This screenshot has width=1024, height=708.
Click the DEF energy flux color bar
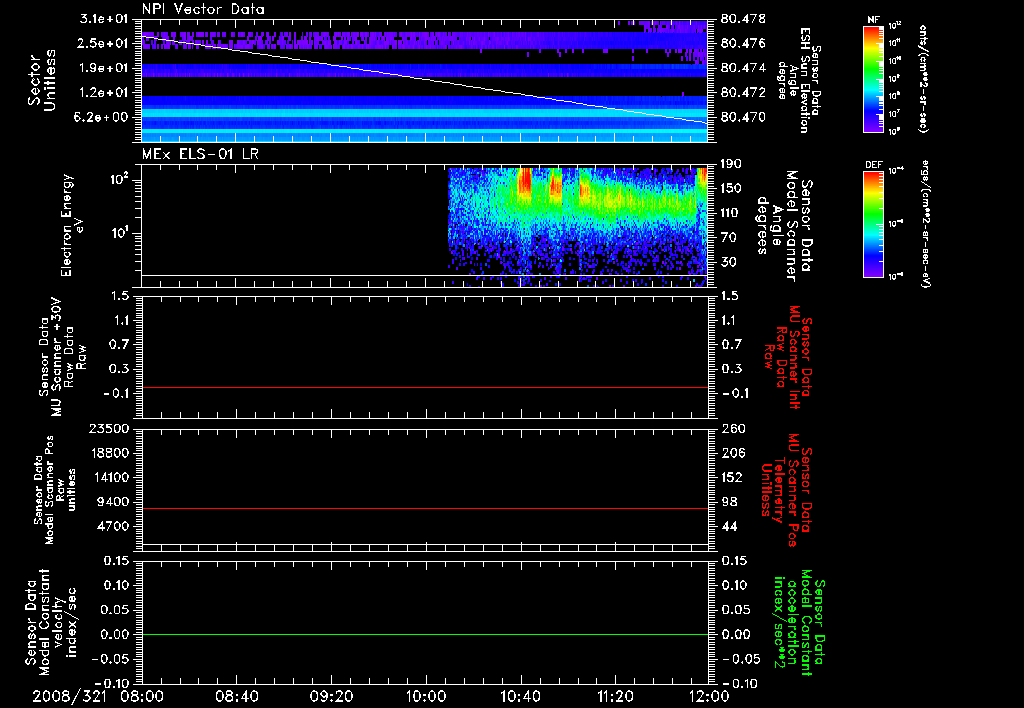click(873, 224)
